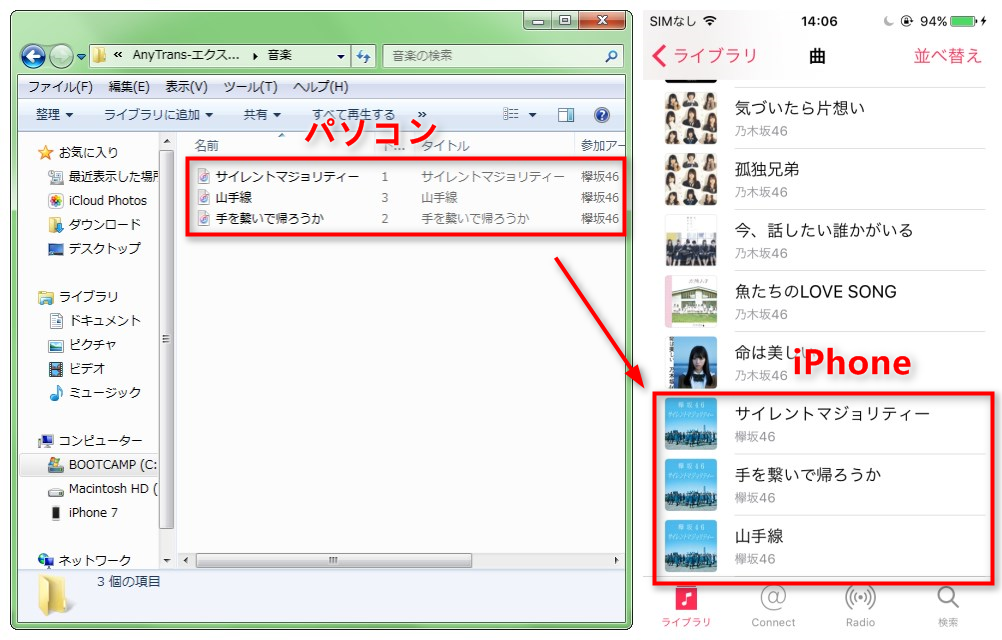Tap song 孤独兄弟 on iPhone
This screenshot has width=1002, height=640.
[x=825, y=179]
